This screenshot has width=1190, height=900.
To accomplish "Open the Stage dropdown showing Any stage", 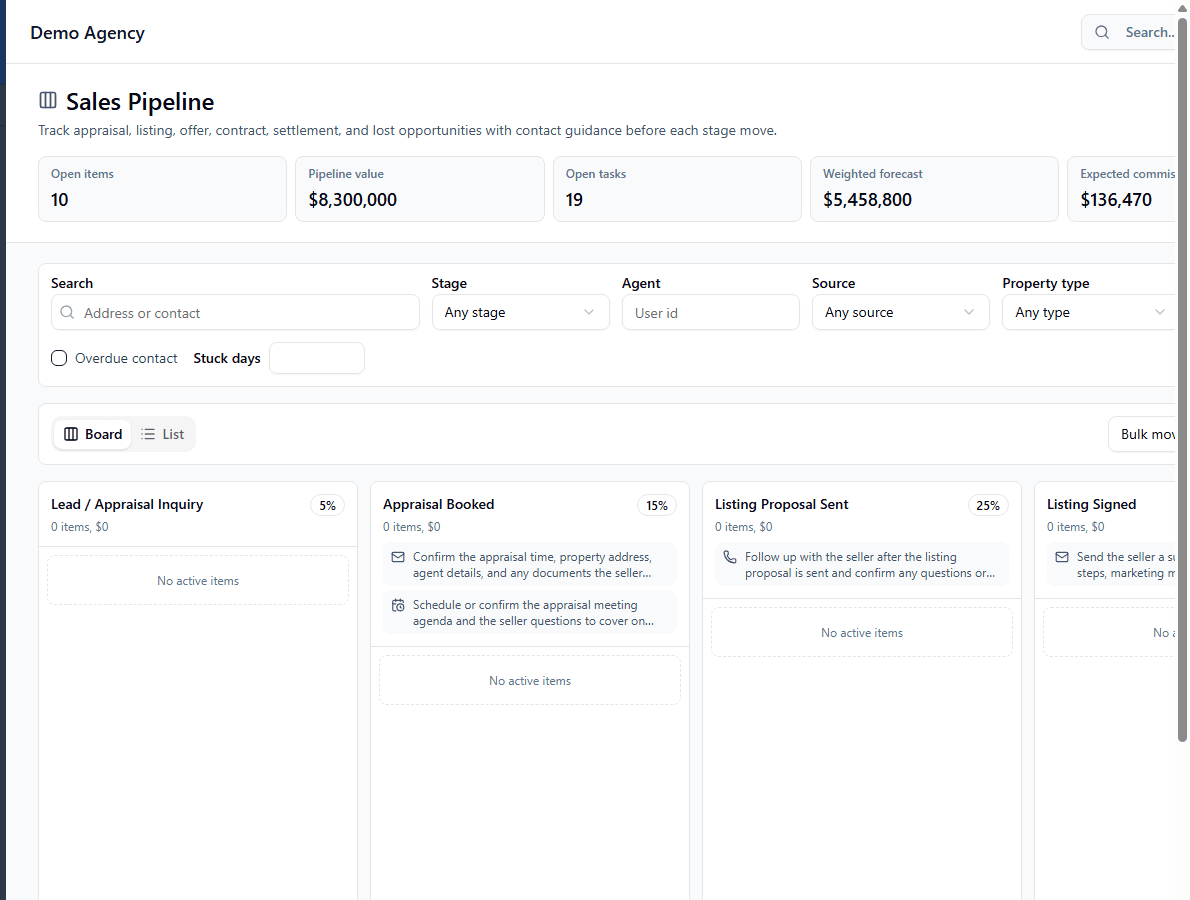I will (x=521, y=313).
